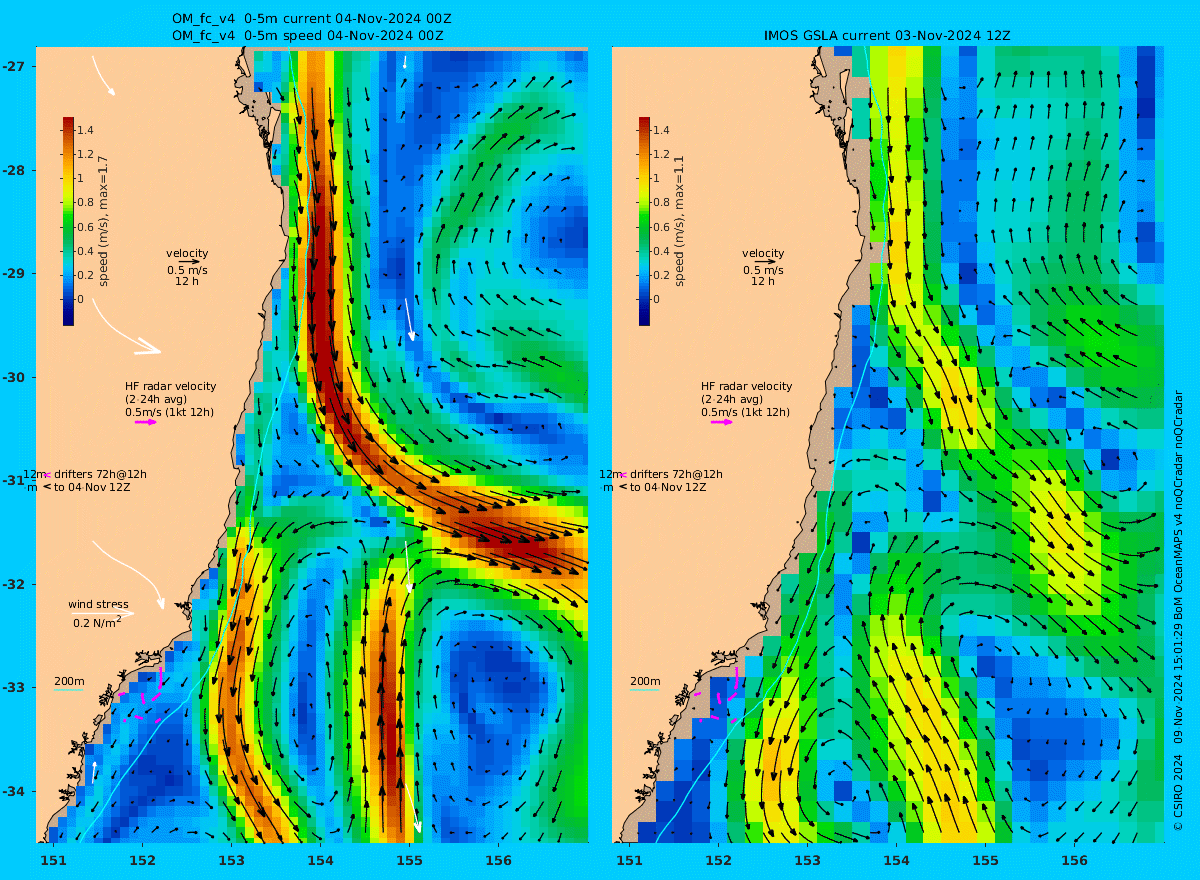
Task: Click '0.5m/s (1kt 12h)' text in left map
Action: click(x=170, y=412)
